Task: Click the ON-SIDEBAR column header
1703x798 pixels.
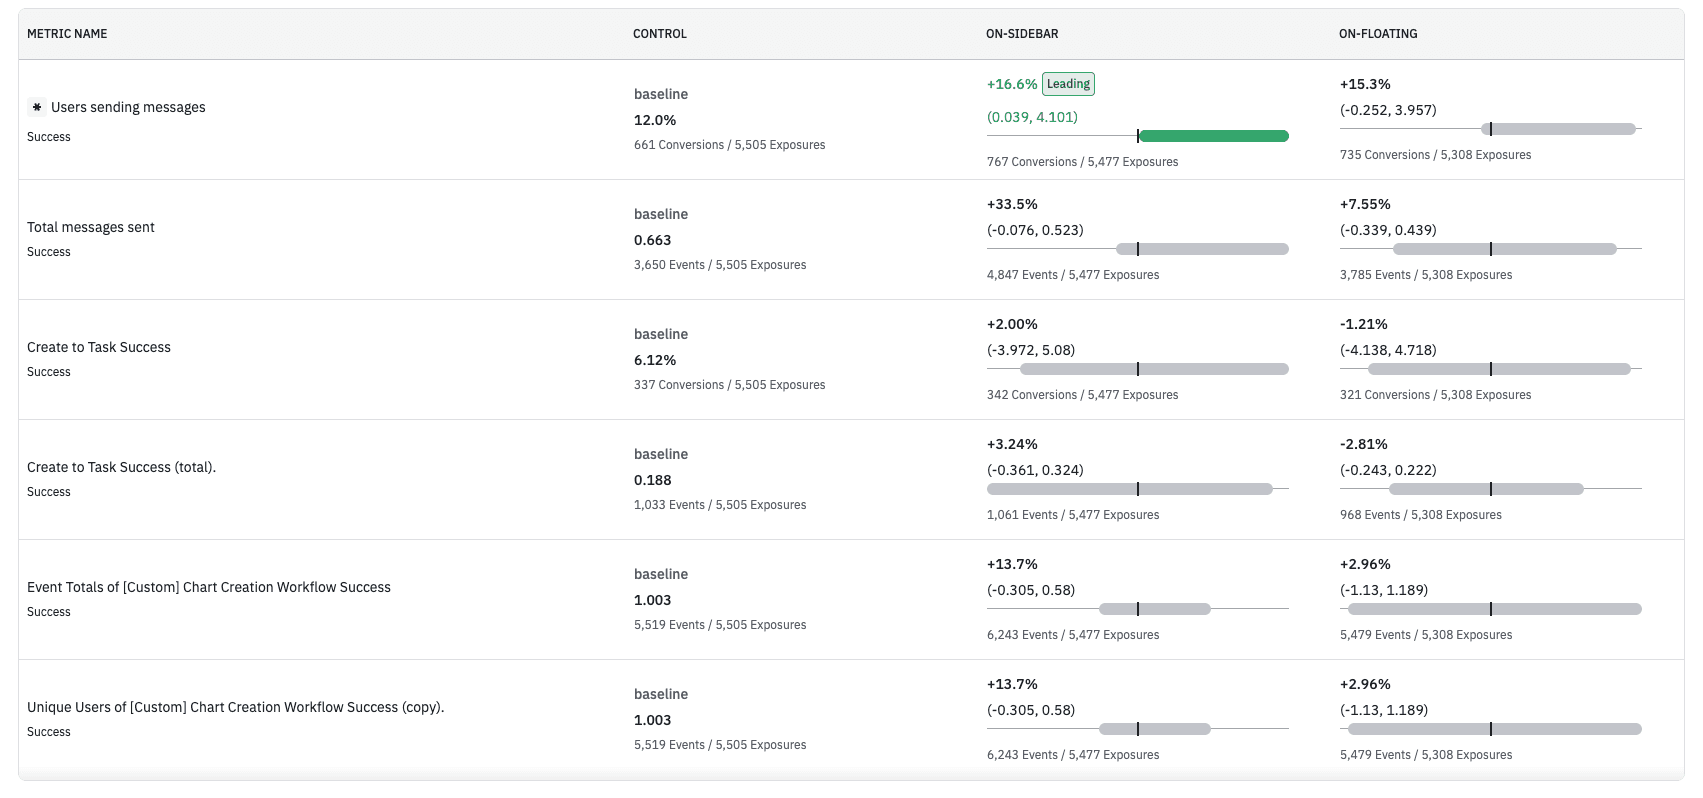Action: coord(1022,34)
